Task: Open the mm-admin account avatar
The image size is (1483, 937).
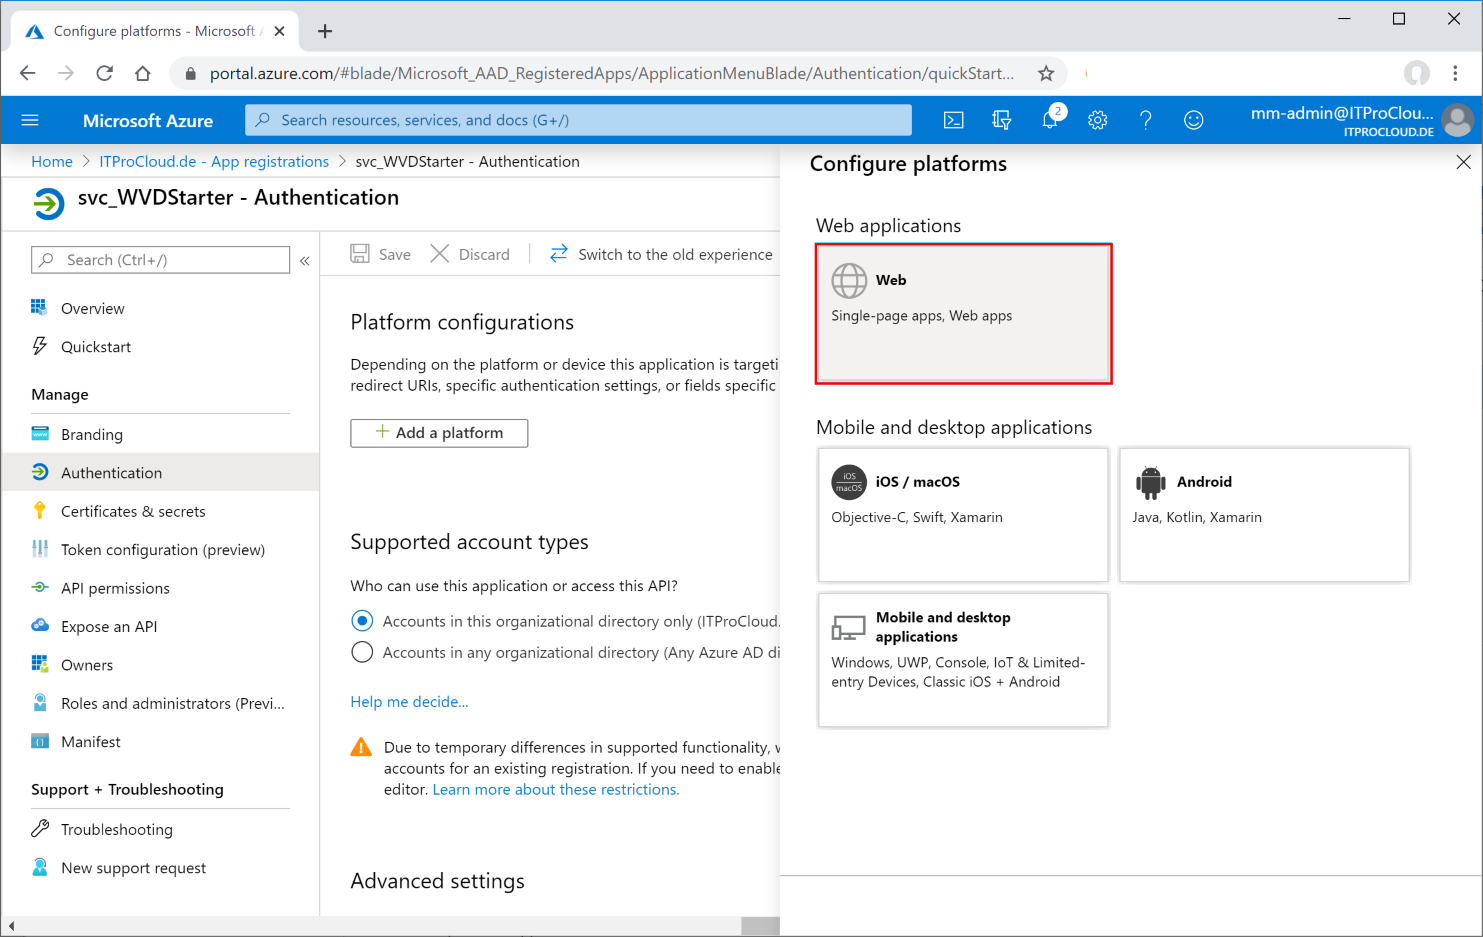Action: pyautogui.click(x=1458, y=120)
